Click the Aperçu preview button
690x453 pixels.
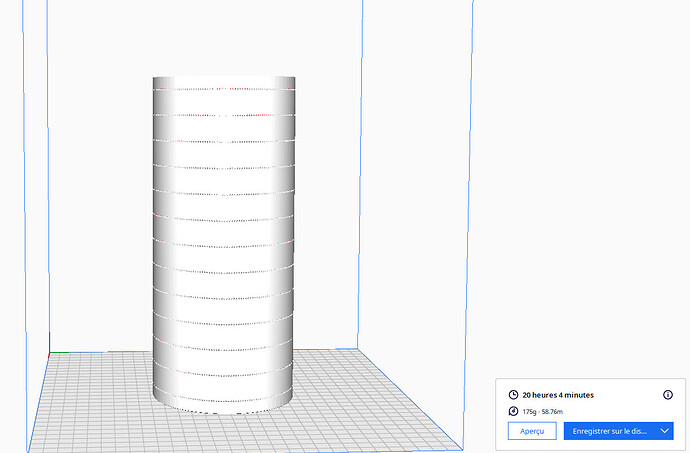[x=532, y=431]
